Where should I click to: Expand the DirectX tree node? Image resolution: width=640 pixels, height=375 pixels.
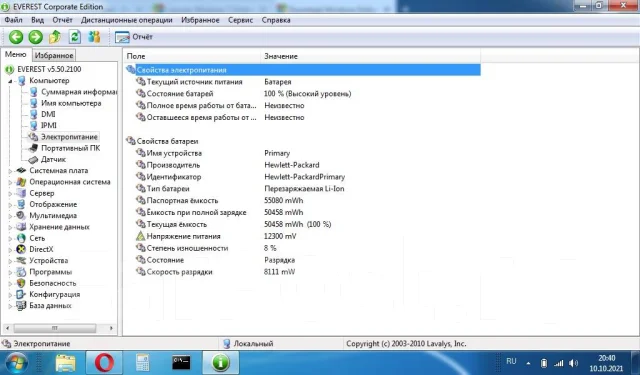10,249
